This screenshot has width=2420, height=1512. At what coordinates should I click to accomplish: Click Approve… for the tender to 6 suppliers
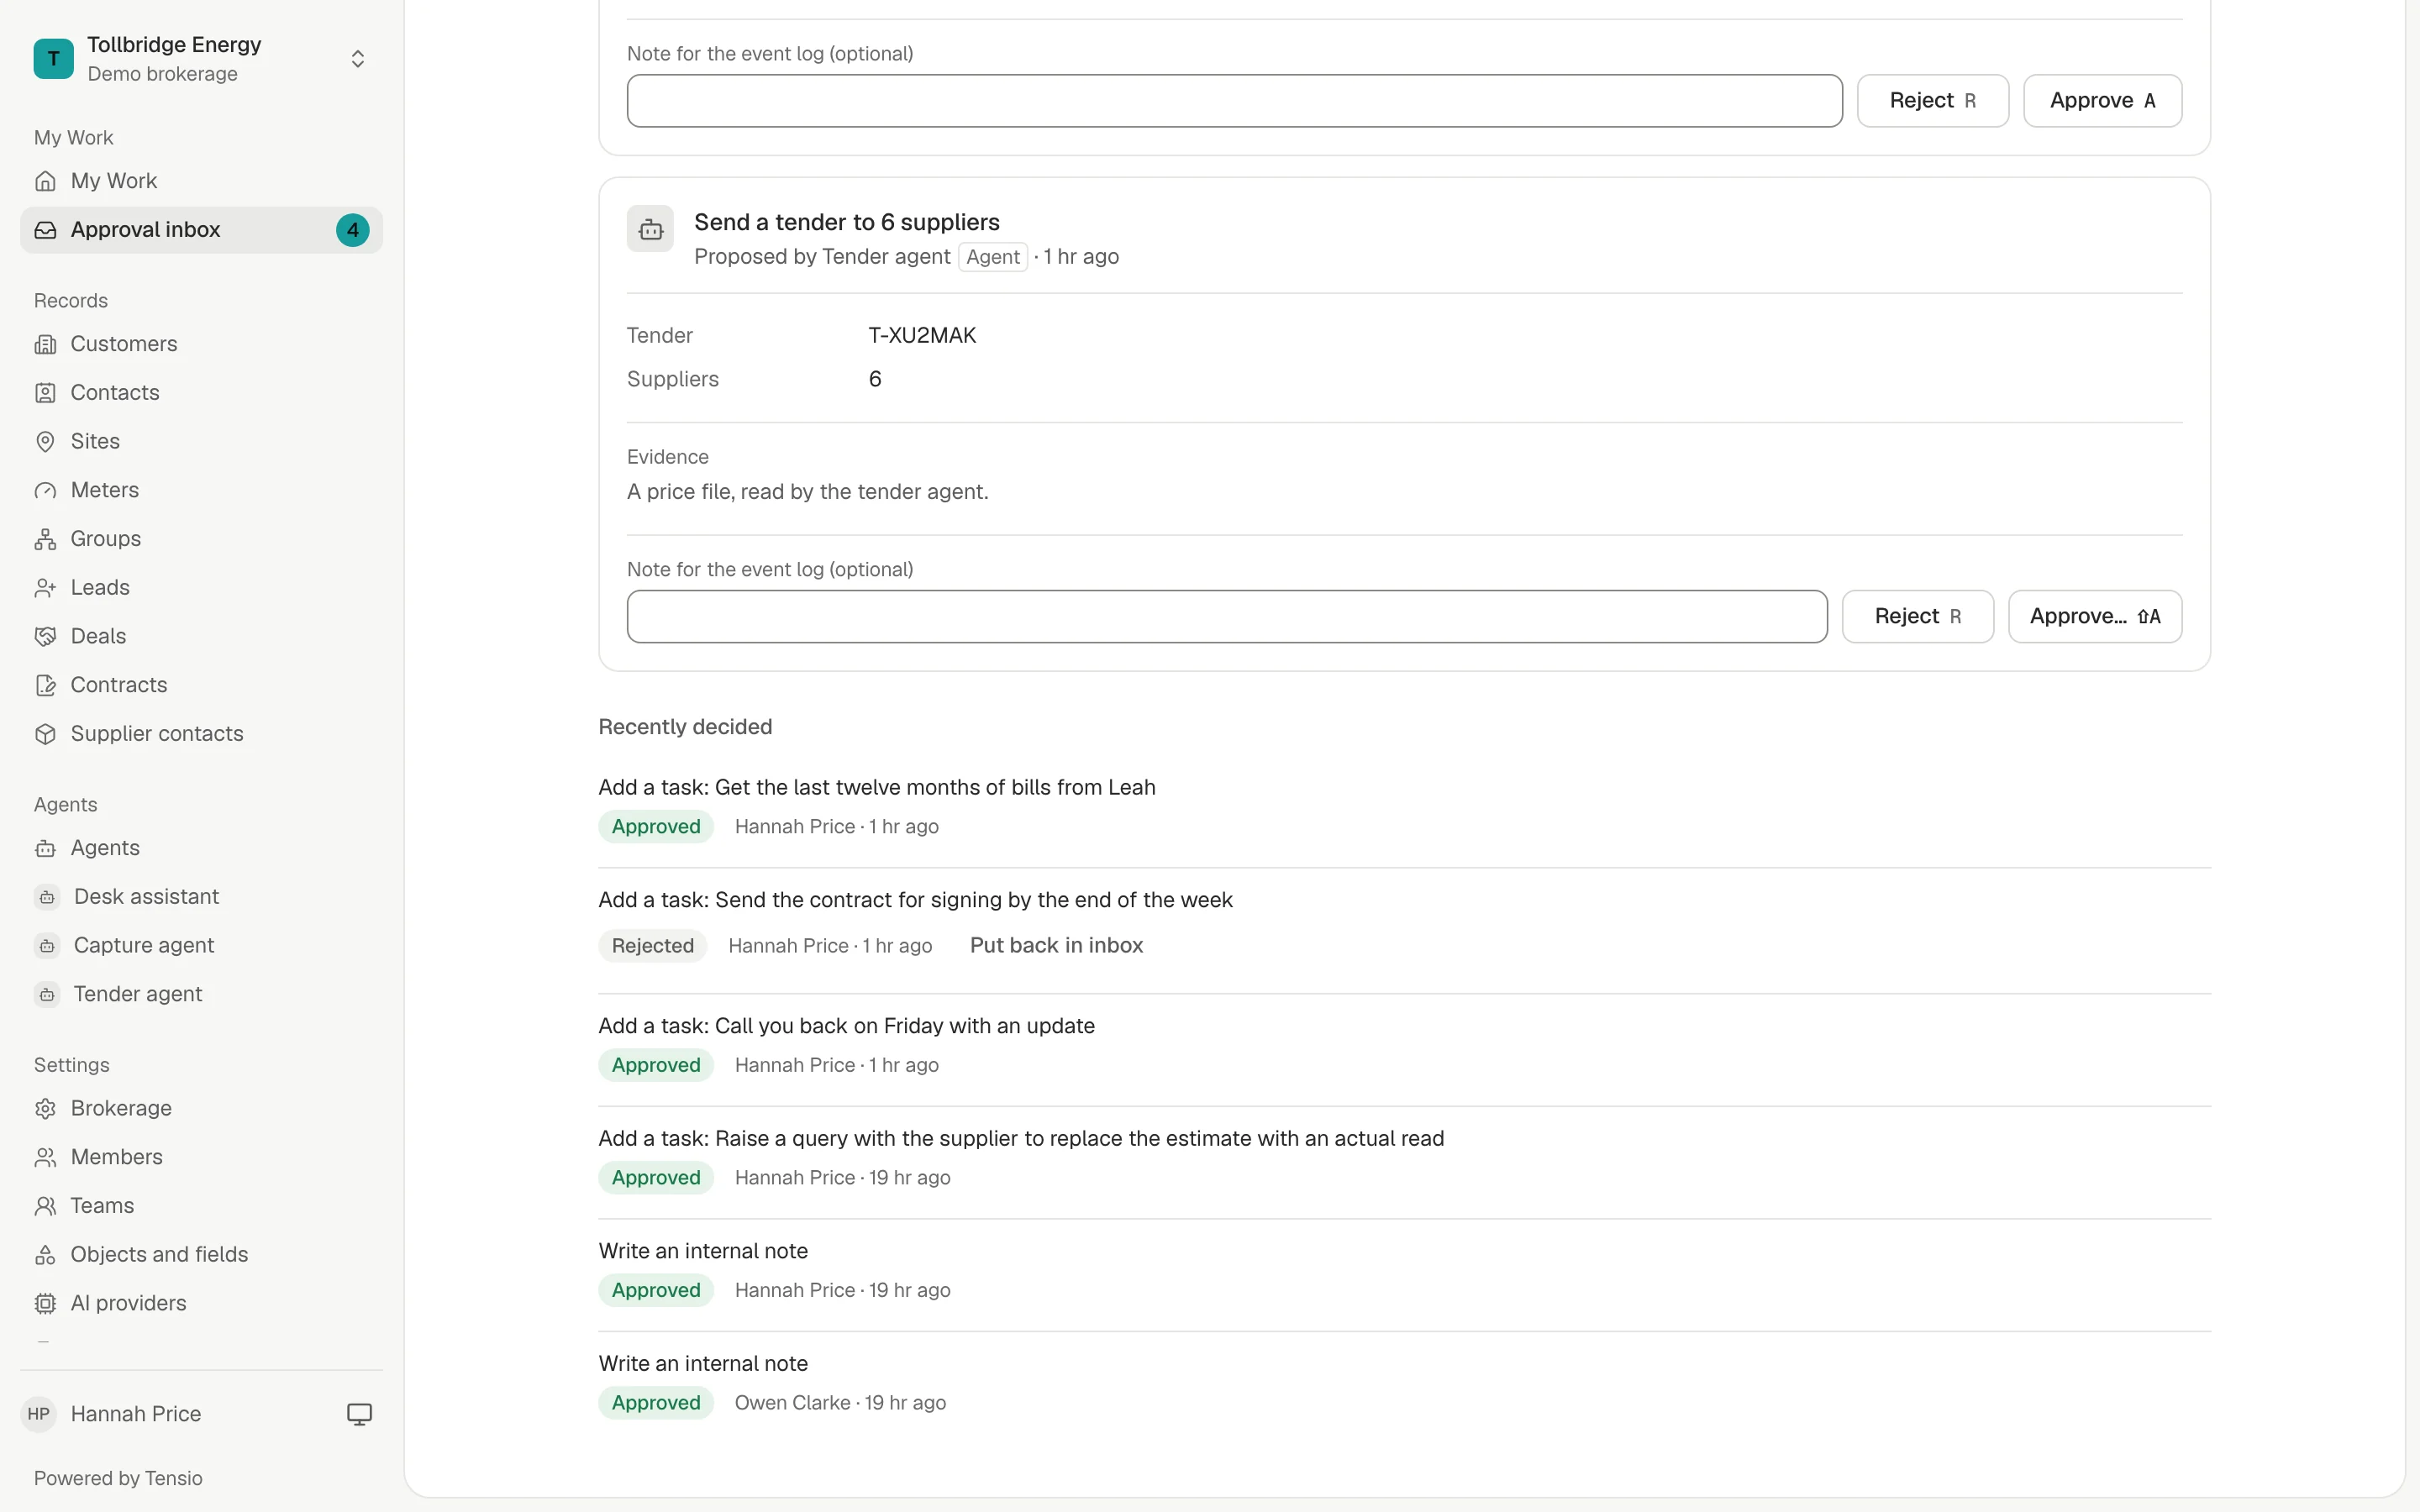point(2095,617)
